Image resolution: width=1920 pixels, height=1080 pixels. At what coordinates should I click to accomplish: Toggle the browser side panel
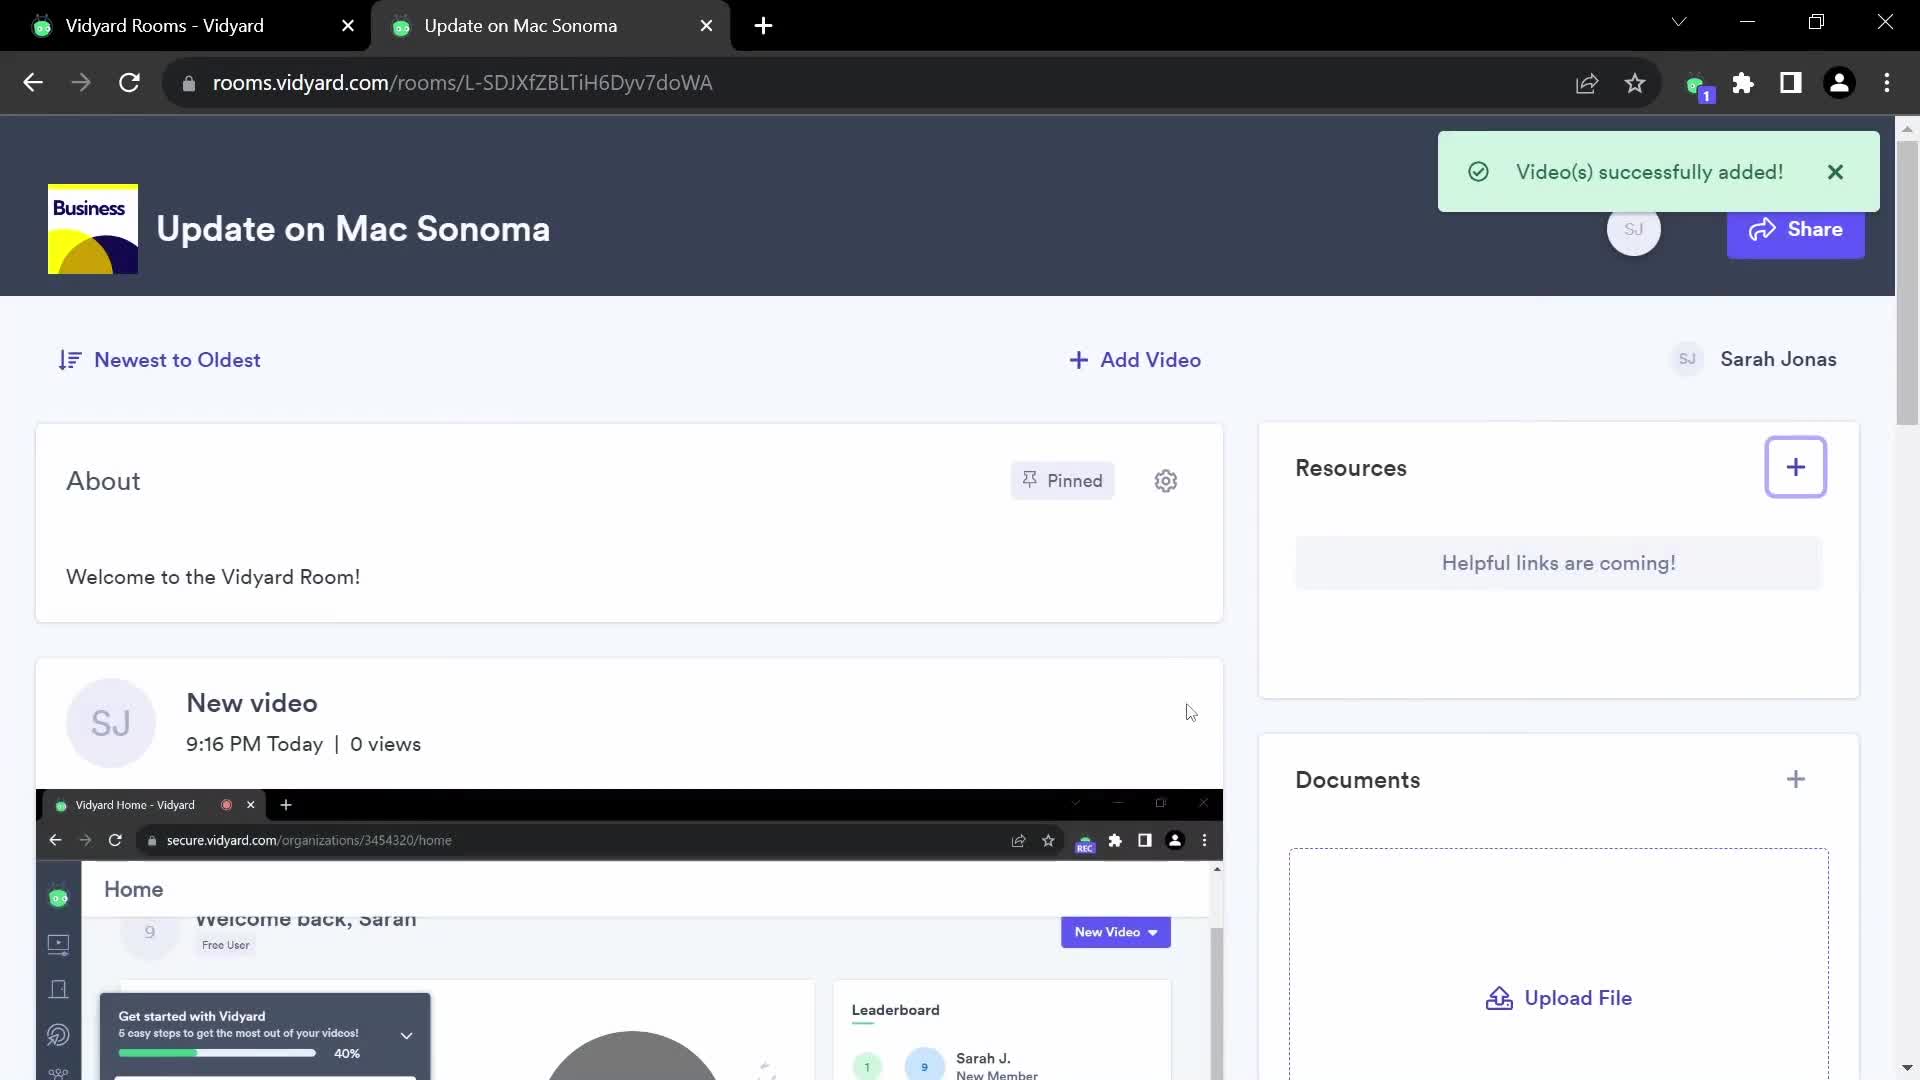[1791, 84]
